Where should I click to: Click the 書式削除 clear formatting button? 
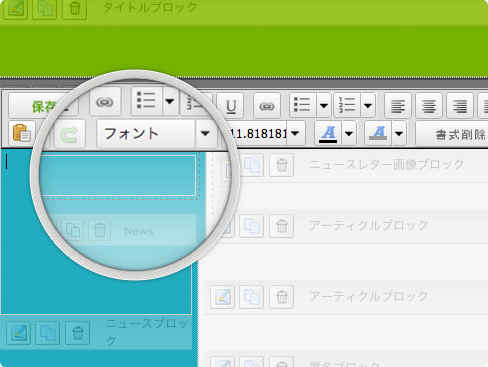click(452, 134)
